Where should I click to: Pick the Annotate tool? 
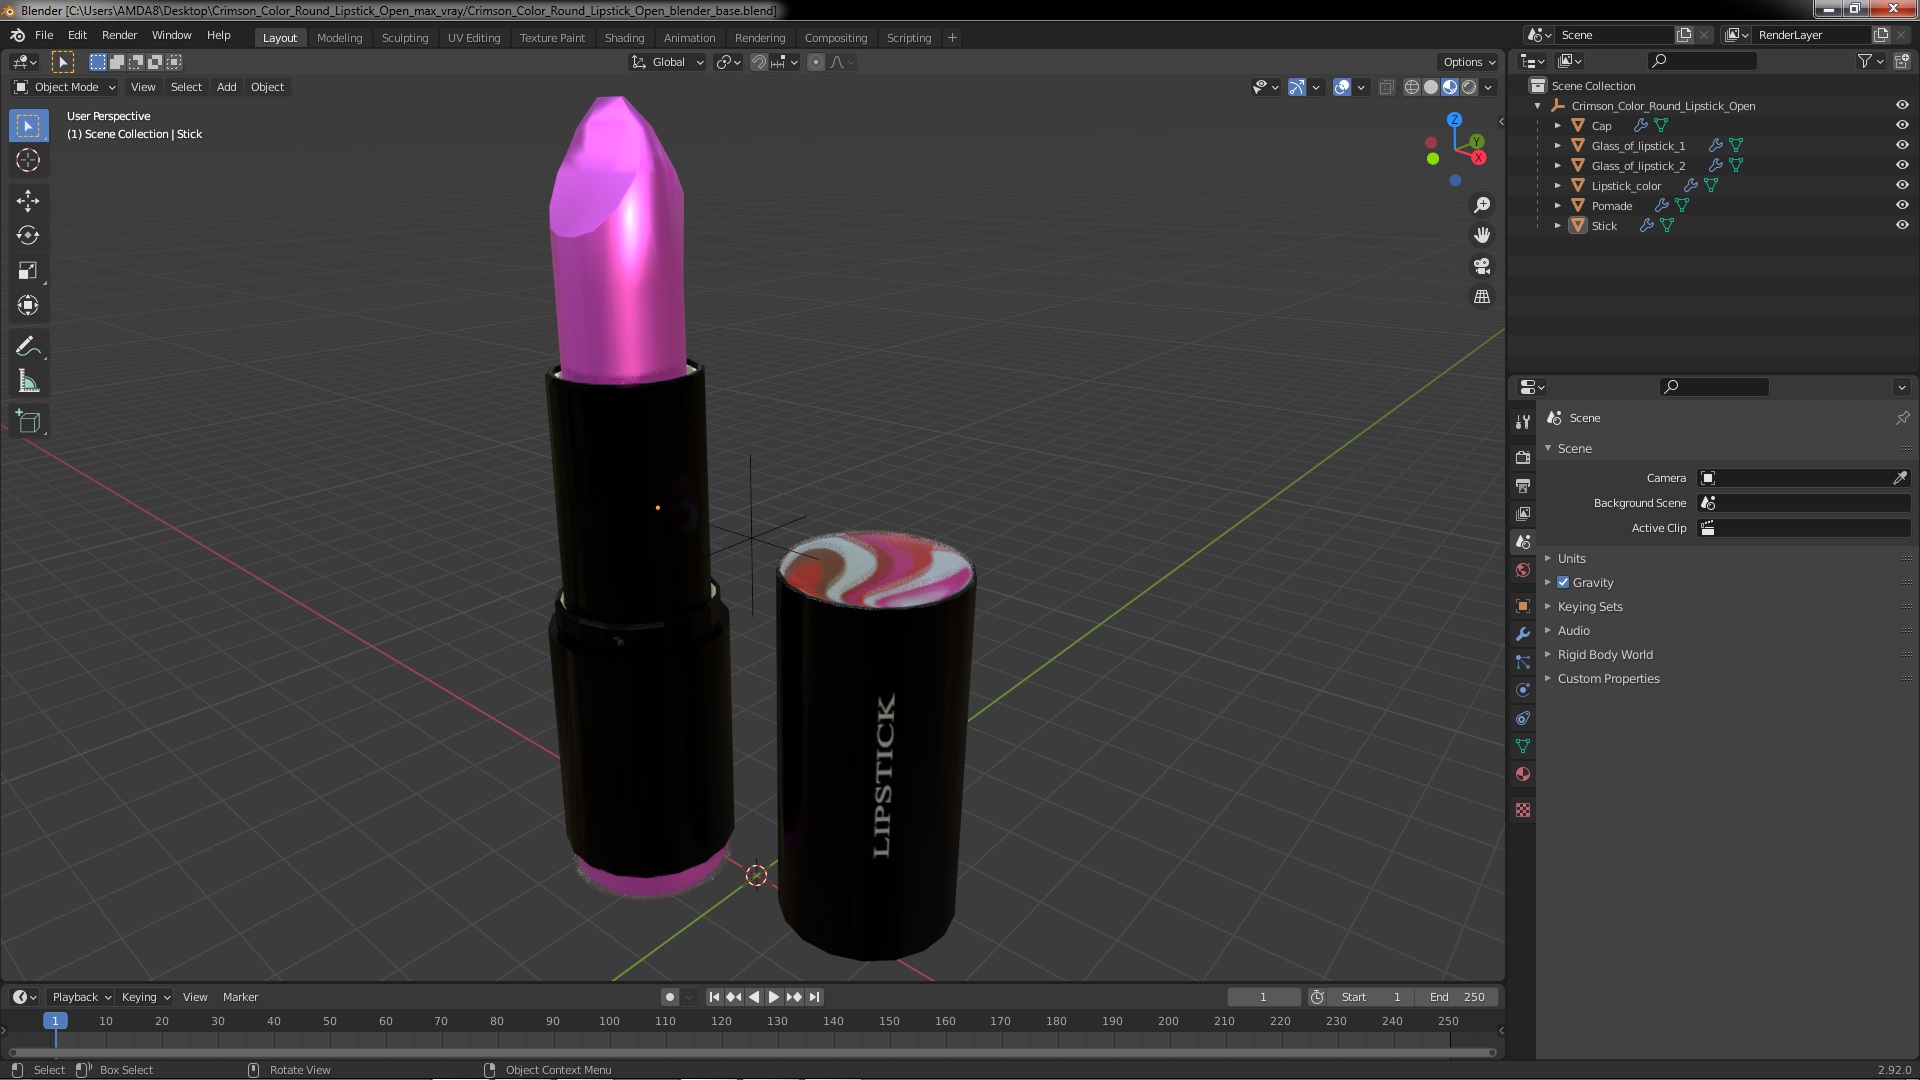click(x=28, y=347)
